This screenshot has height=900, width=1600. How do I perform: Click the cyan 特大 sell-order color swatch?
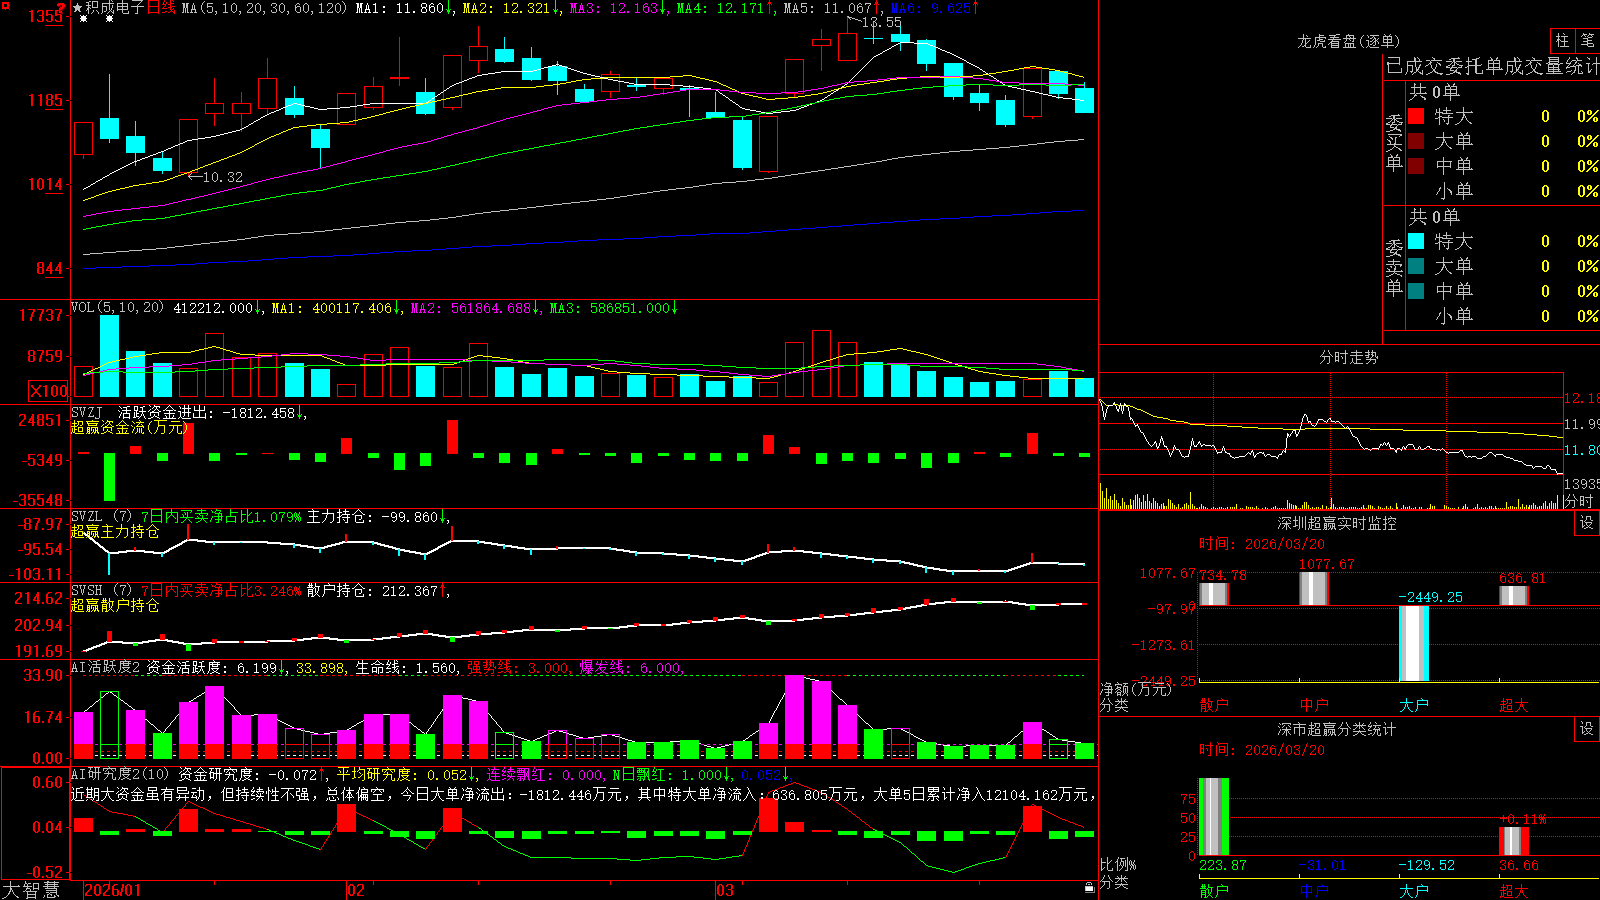1416,241
